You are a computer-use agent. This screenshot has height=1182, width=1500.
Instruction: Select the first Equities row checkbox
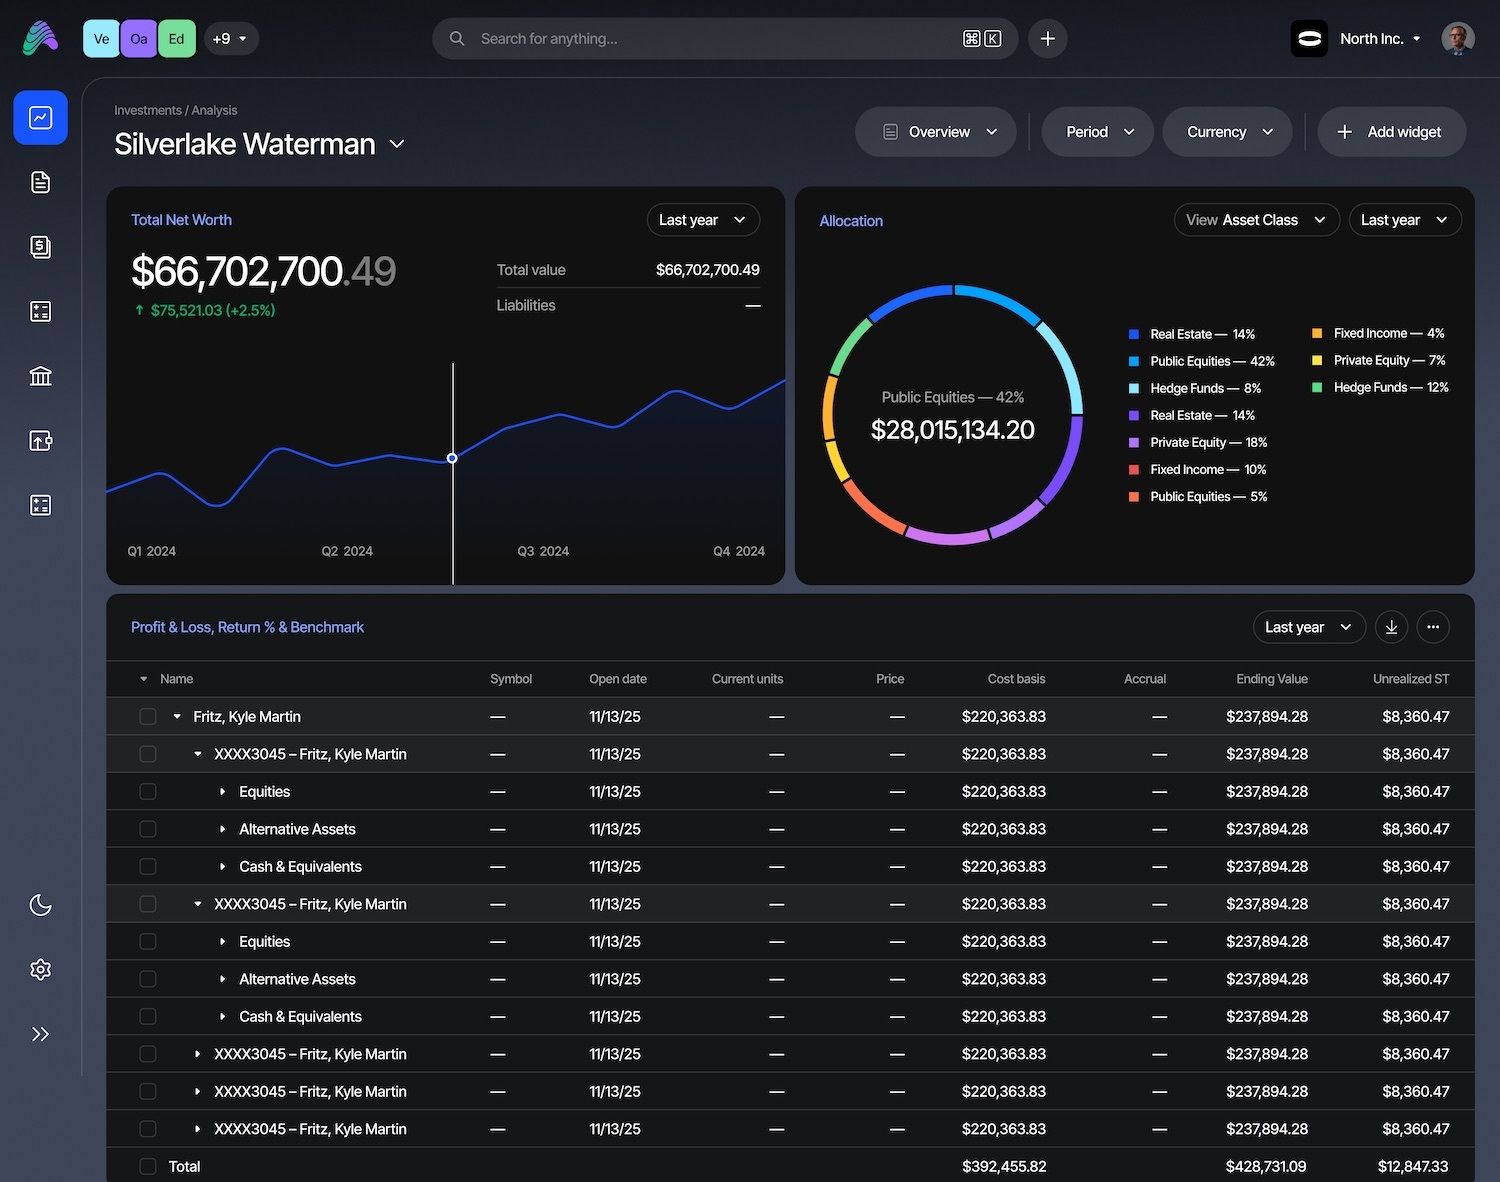(x=148, y=792)
